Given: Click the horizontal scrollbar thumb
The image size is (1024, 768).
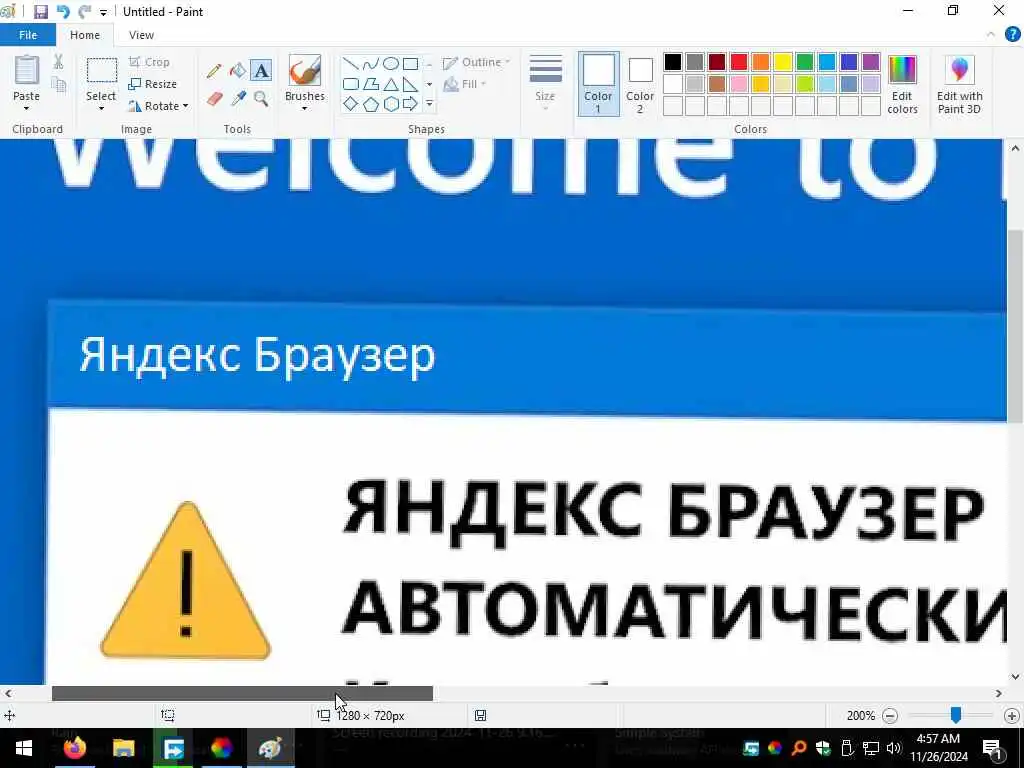Looking at the screenshot, I should click(x=242, y=694).
